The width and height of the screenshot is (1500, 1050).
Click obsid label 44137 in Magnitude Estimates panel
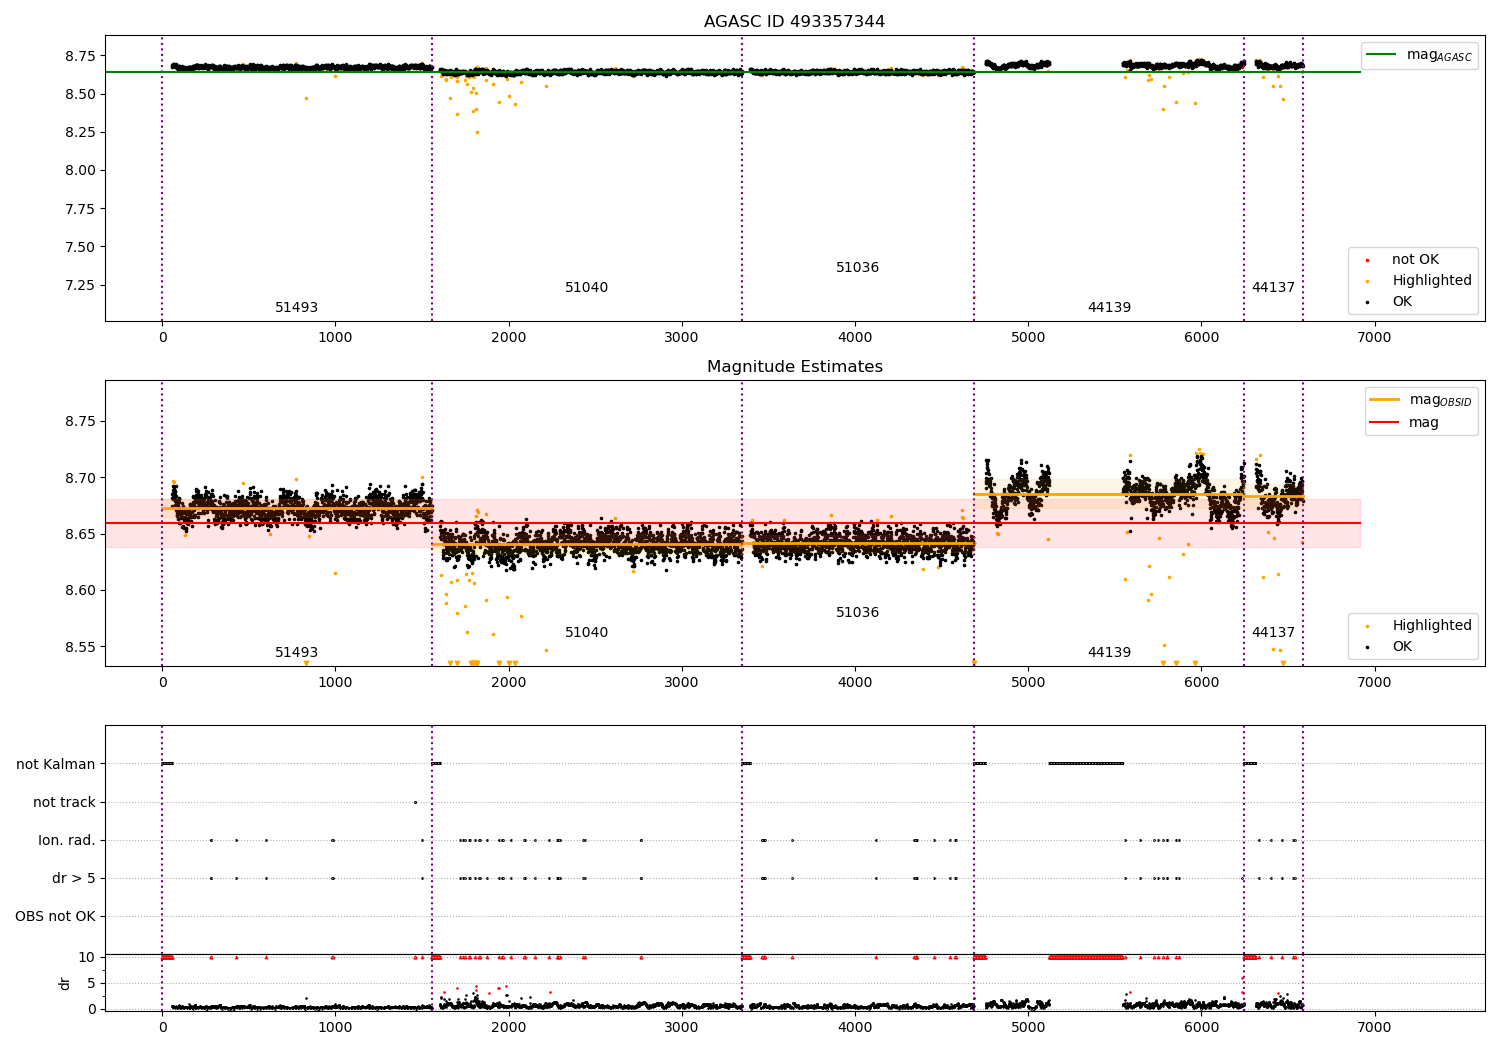click(1273, 633)
